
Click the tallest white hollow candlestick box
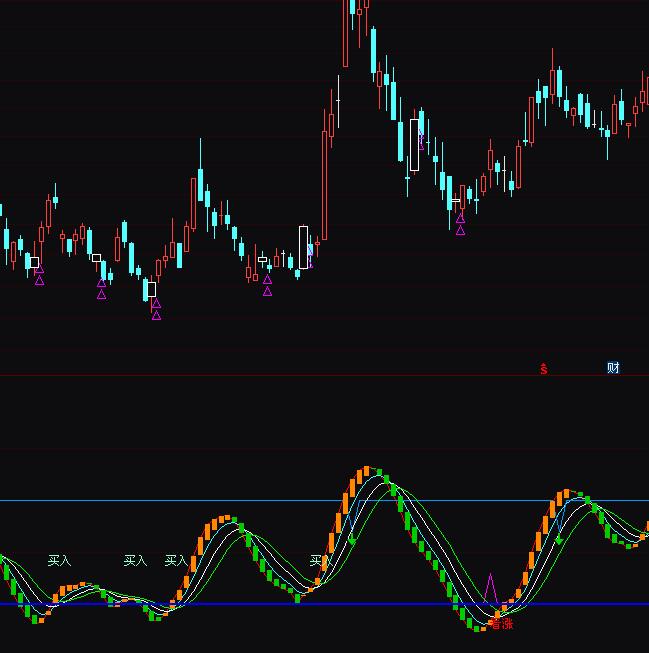[x=415, y=145]
